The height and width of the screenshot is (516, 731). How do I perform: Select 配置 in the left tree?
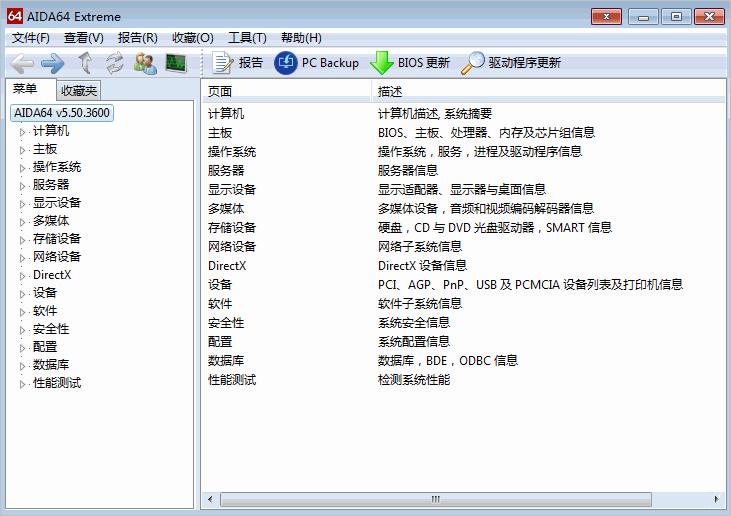click(x=45, y=347)
